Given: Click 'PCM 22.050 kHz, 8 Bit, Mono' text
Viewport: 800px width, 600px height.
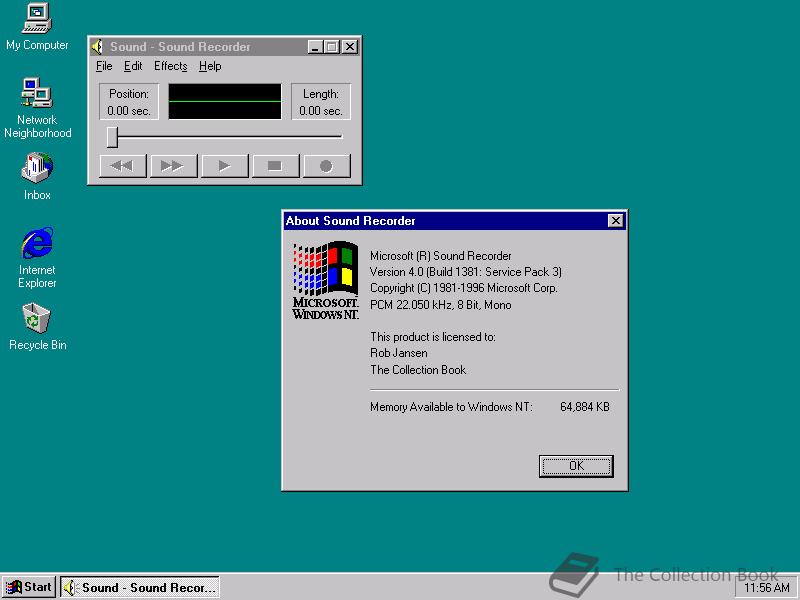Looking at the screenshot, I should 441,305.
